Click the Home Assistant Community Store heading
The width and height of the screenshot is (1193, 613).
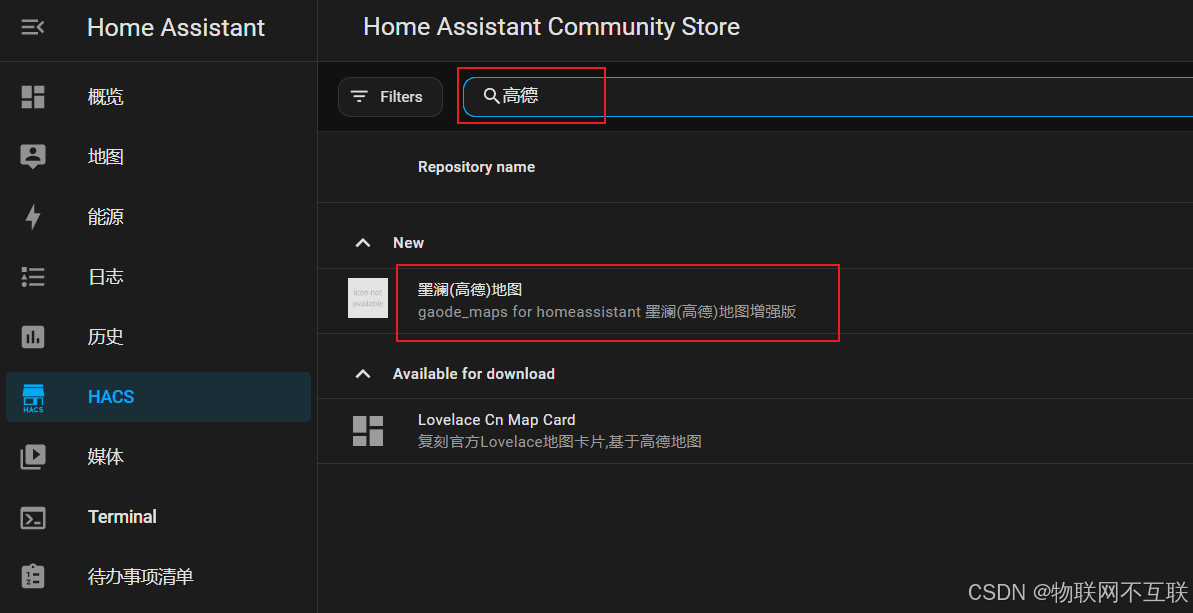[x=552, y=27]
